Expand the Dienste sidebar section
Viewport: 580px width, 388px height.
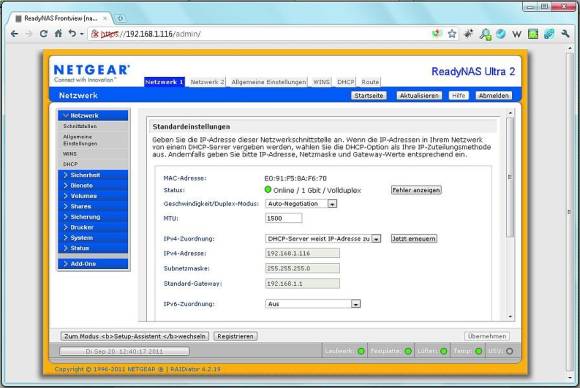[x=93, y=185]
